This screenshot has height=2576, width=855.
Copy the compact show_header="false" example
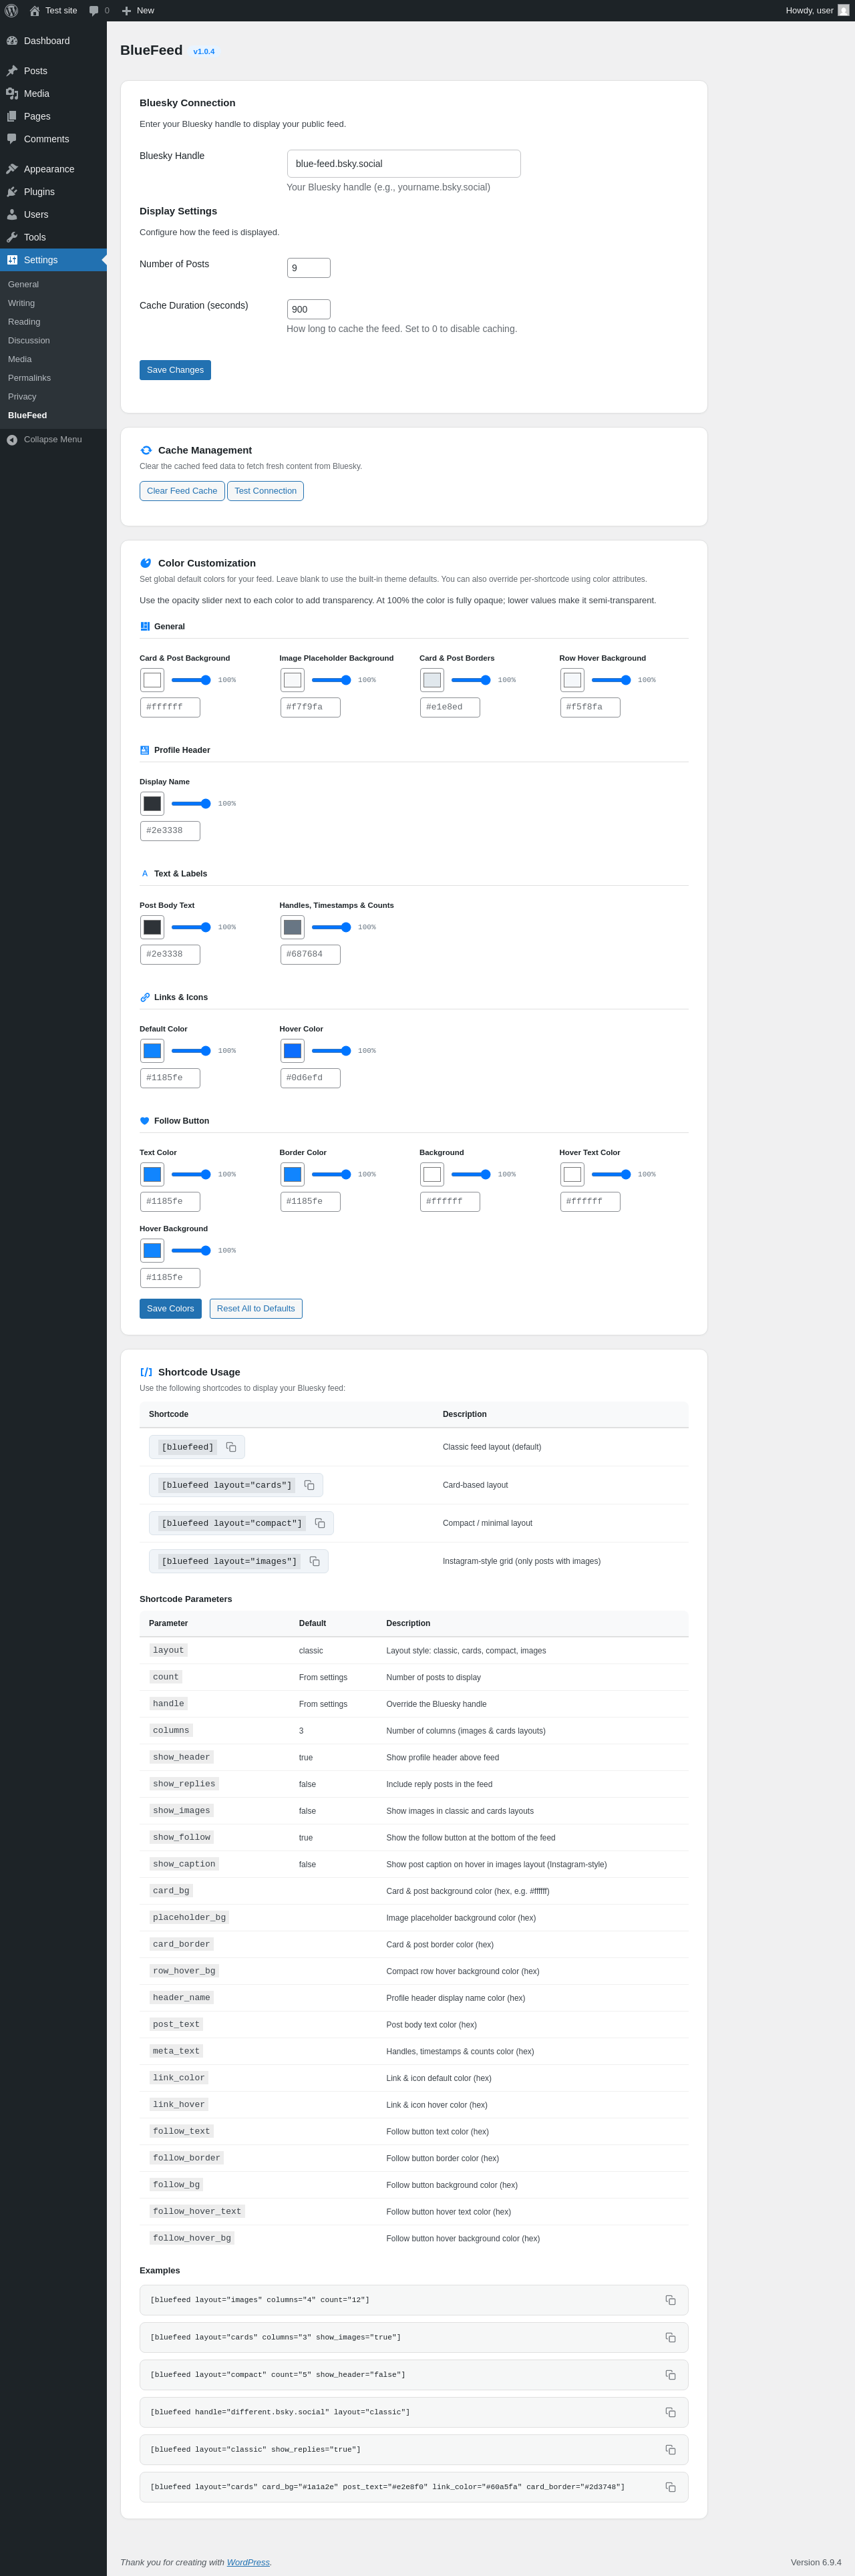click(x=670, y=2375)
